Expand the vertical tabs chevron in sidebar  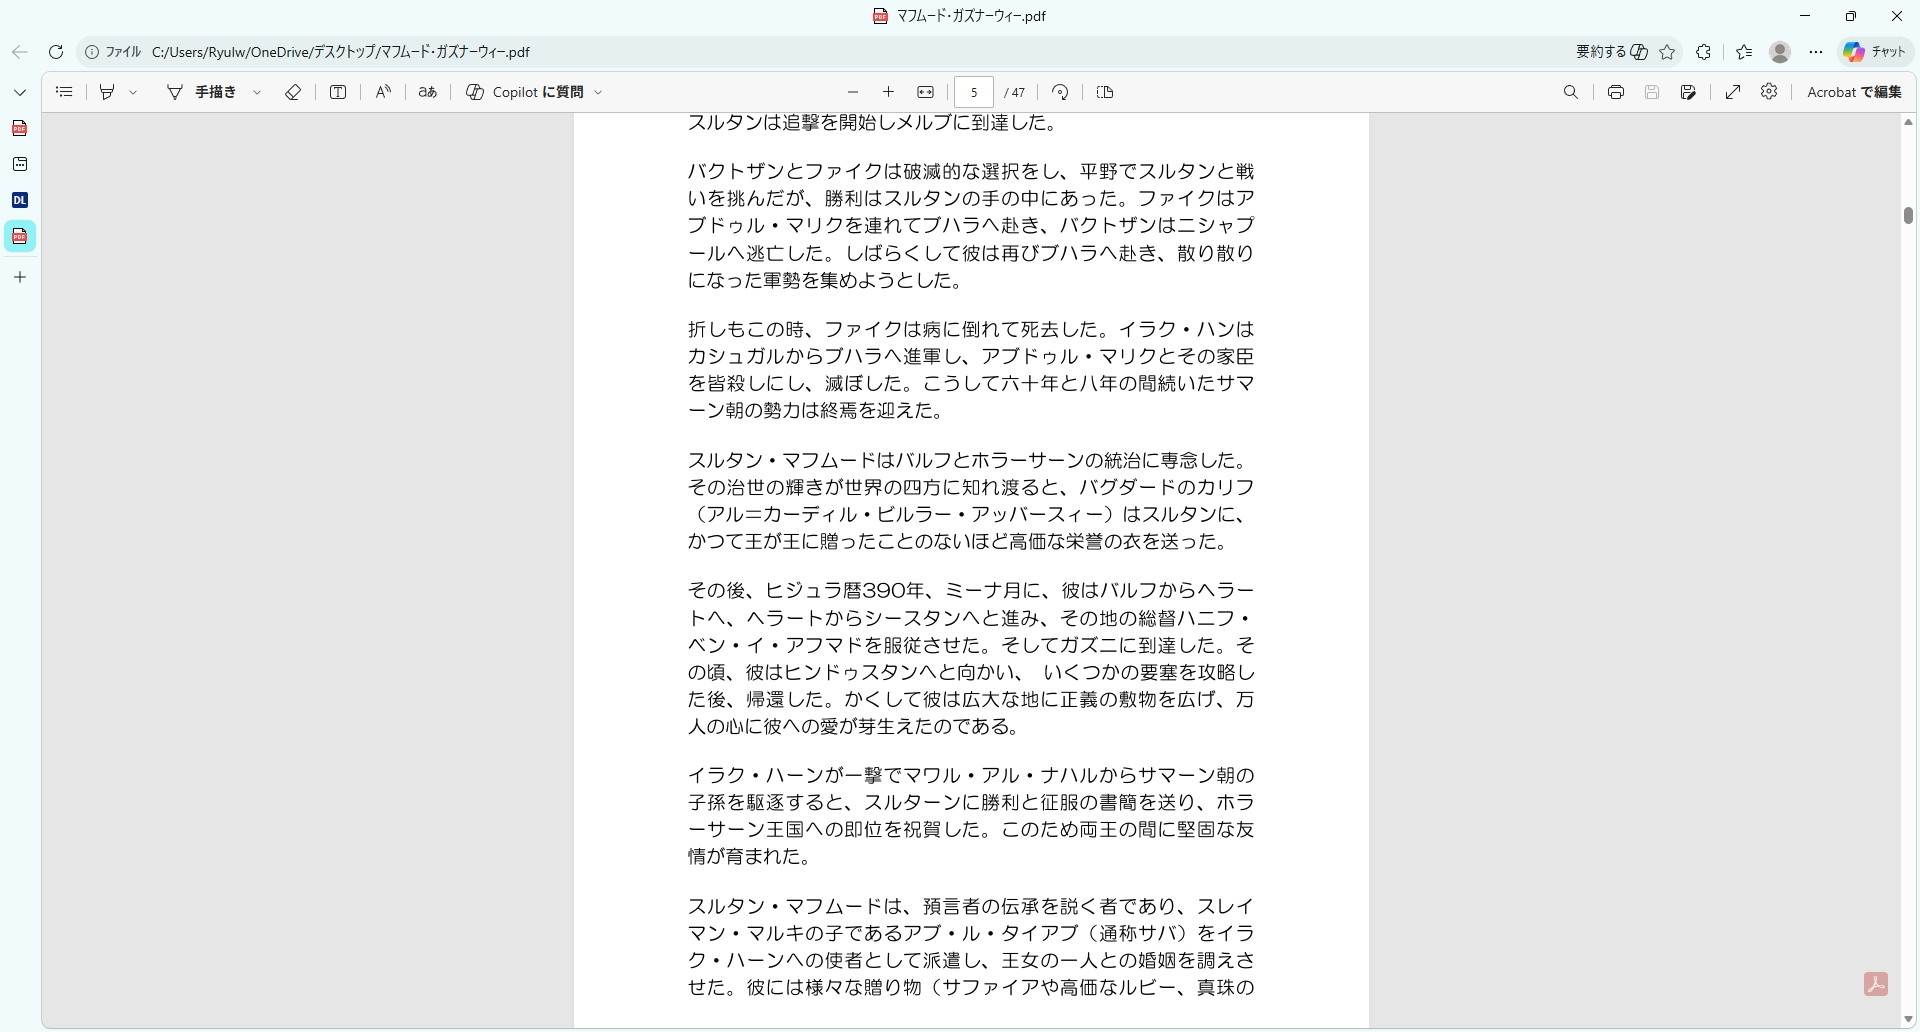19,92
